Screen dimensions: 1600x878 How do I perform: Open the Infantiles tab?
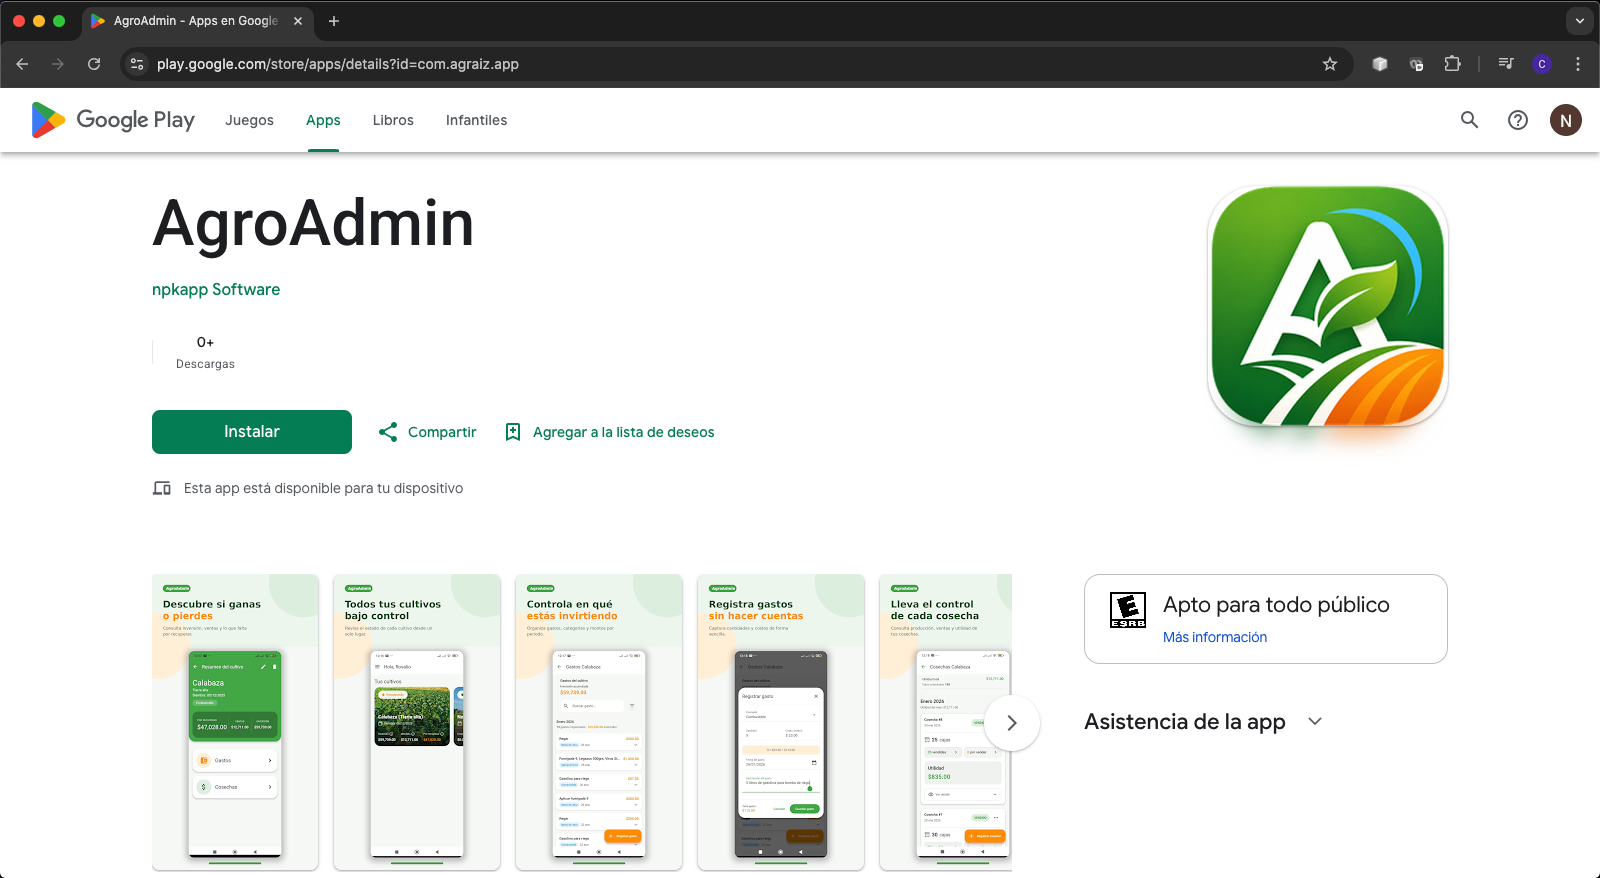point(476,120)
